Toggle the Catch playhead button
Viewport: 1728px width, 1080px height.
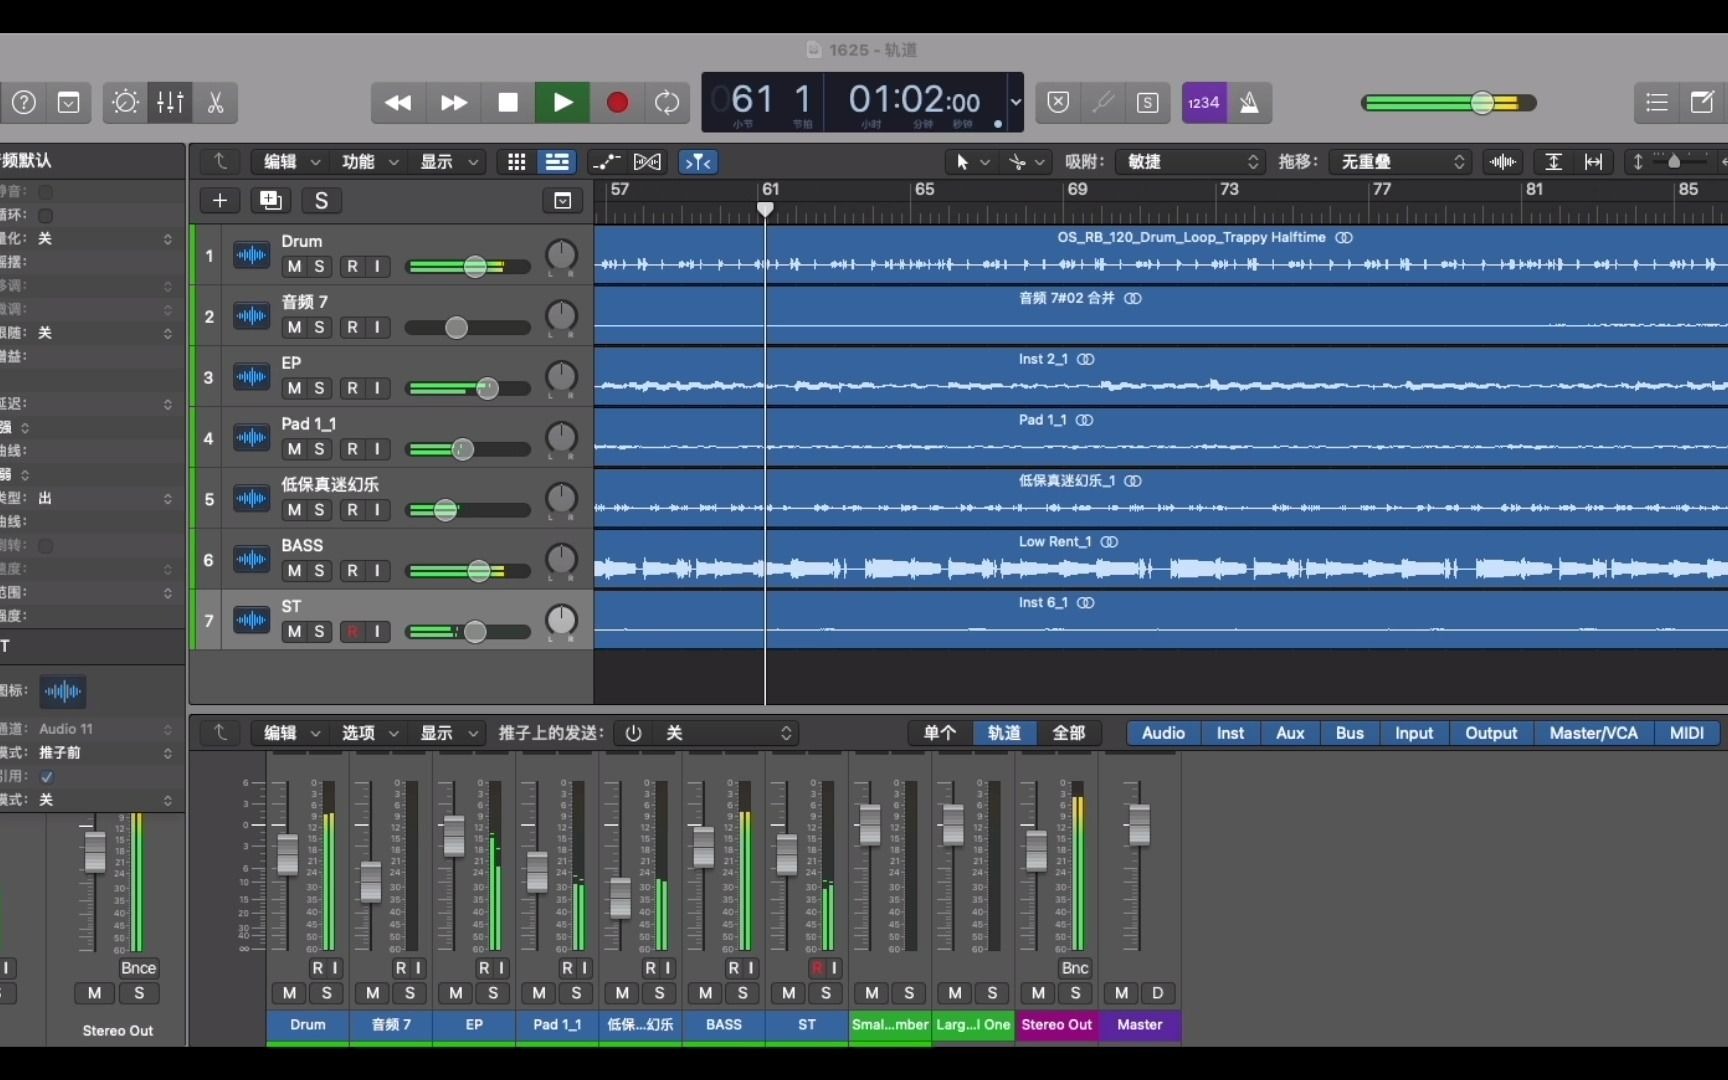click(698, 162)
